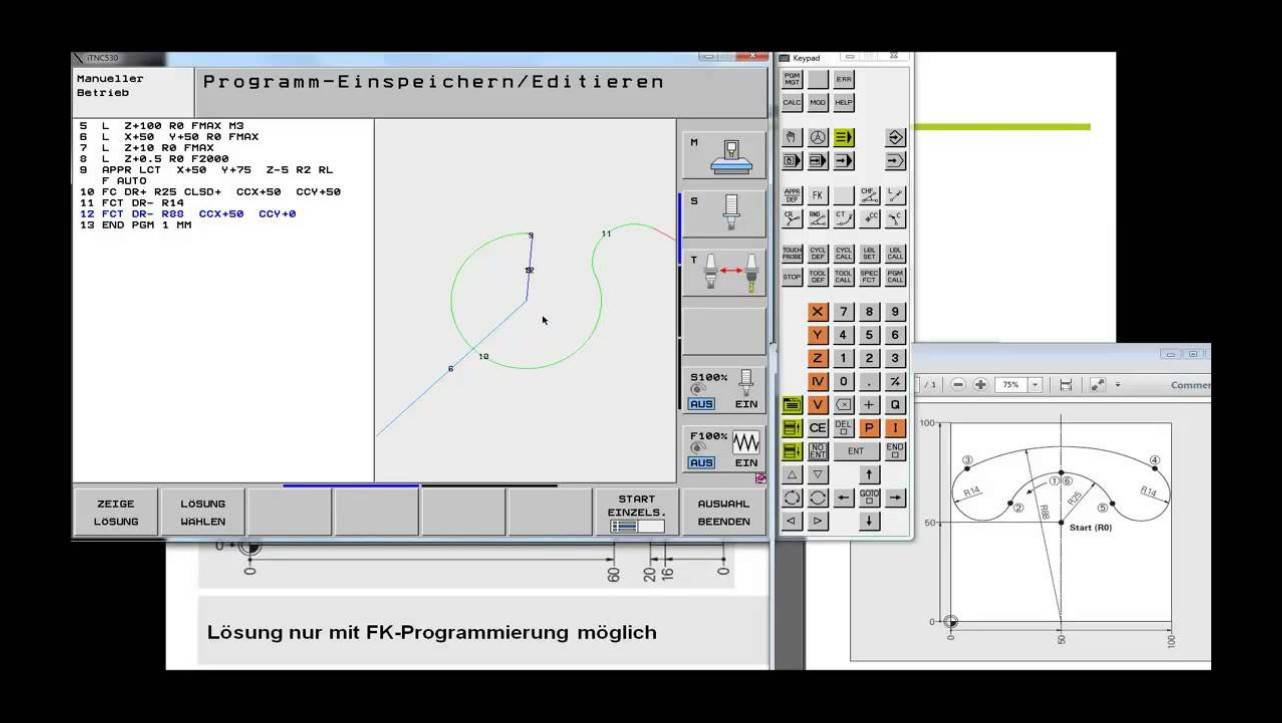The width and height of the screenshot is (1282, 723).
Task: Click the MOD key on keypad
Action: [x=818, y=102]
